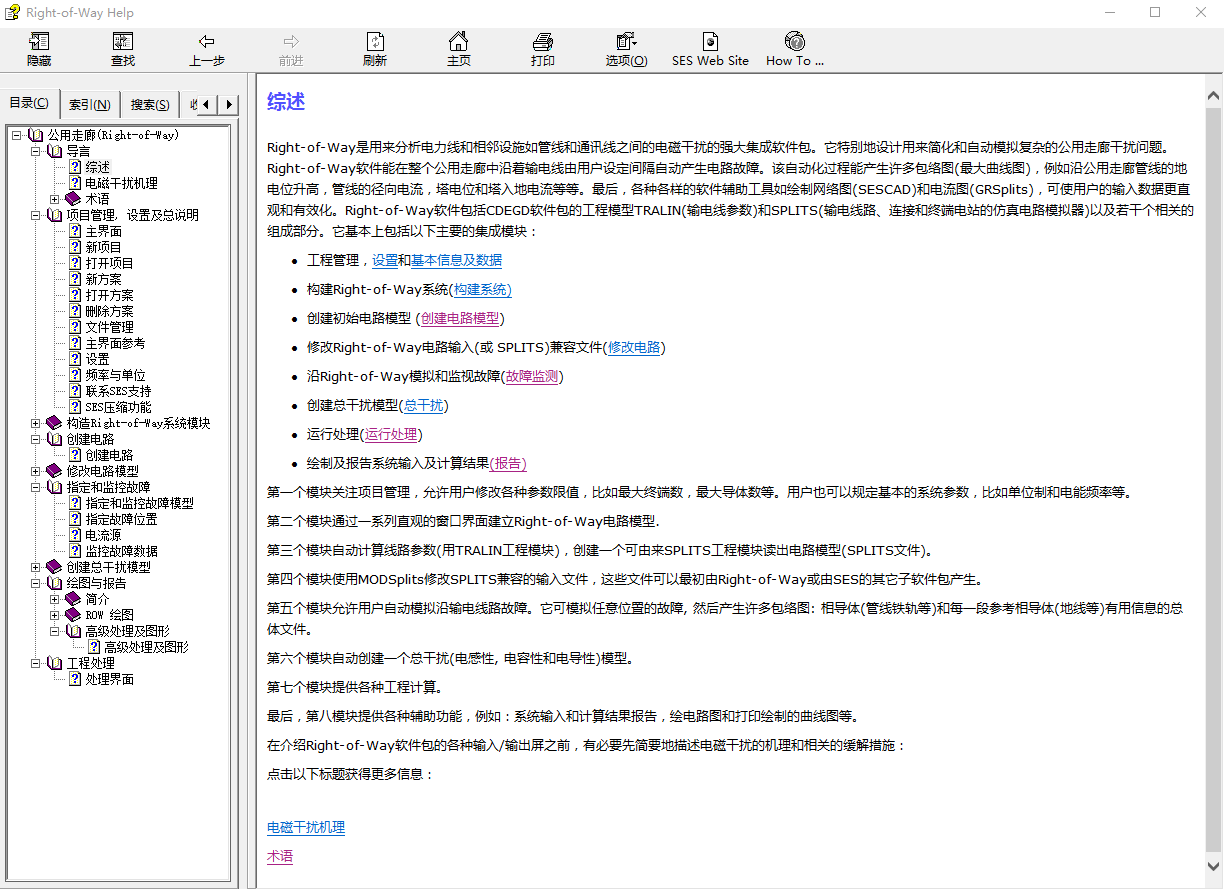
Task: Follow the 运行处理 link
Action: pos(391,434)
